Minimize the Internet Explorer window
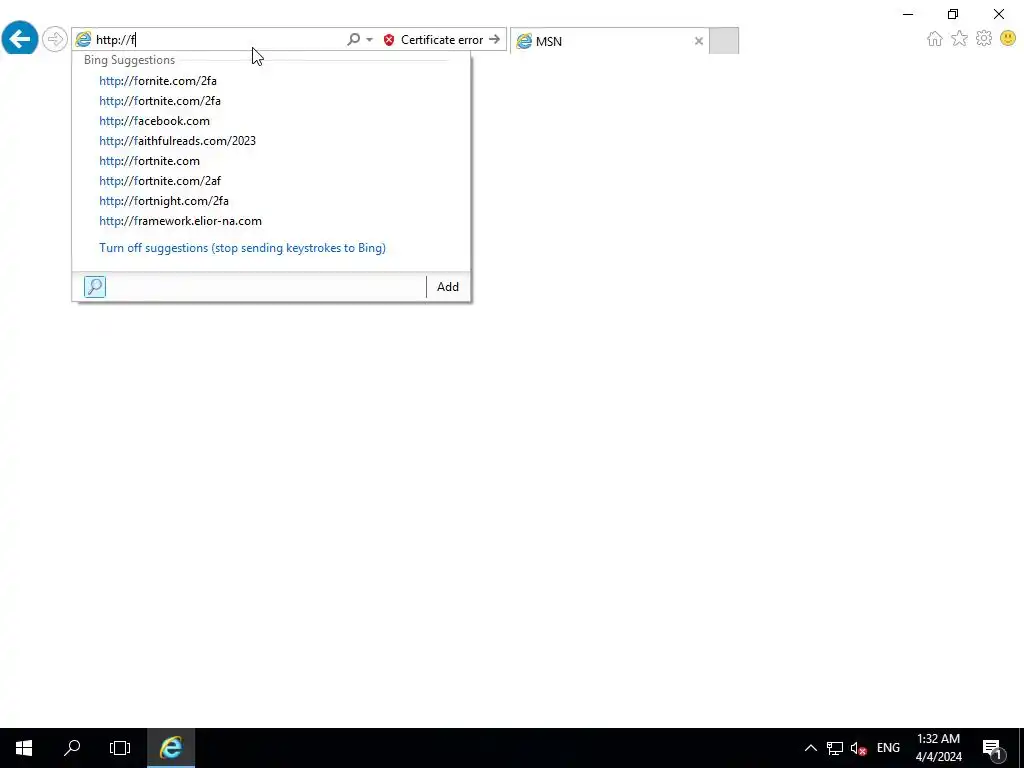The height and width of the screenshot is (768, 1024). click(908, 14)
